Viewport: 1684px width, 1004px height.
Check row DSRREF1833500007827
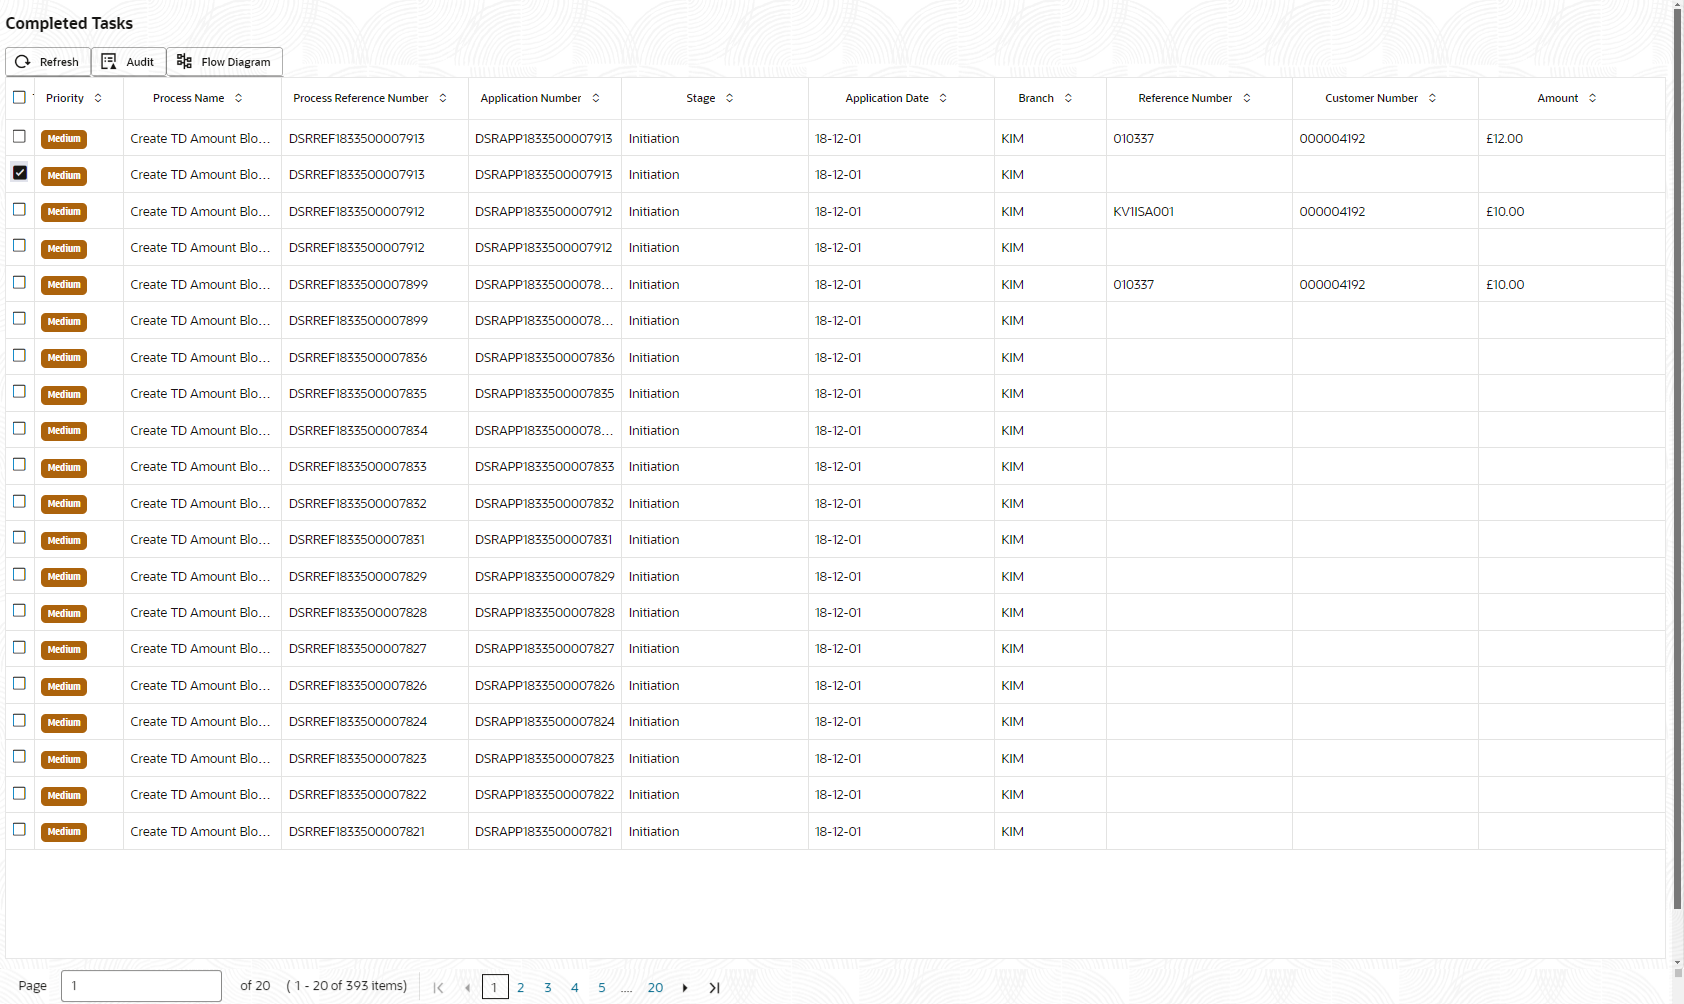click(19, 647)
